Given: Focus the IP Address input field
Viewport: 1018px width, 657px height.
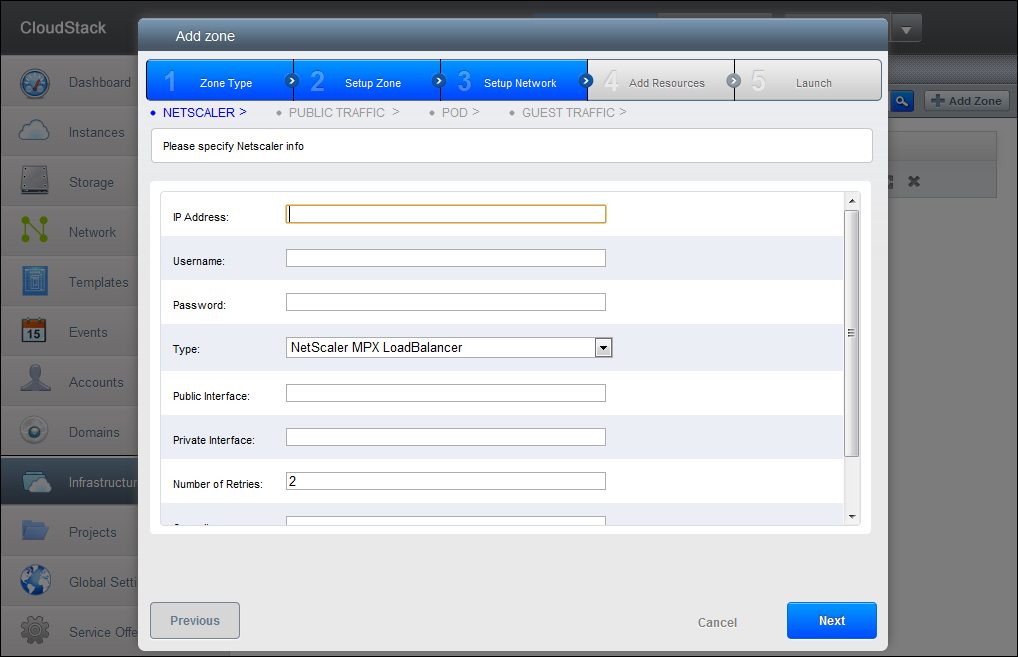Looking at the screenshot, I should pyautogui.click(x=446, y=214).
